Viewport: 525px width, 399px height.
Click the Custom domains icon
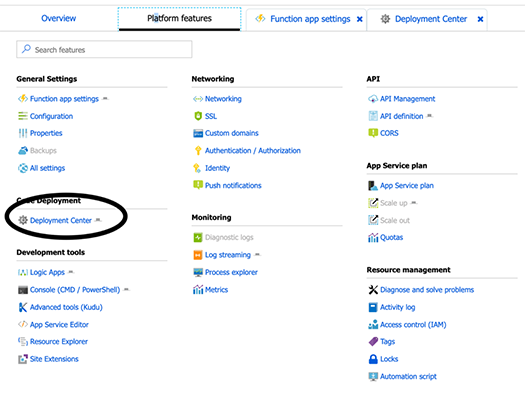click(198, 133)
